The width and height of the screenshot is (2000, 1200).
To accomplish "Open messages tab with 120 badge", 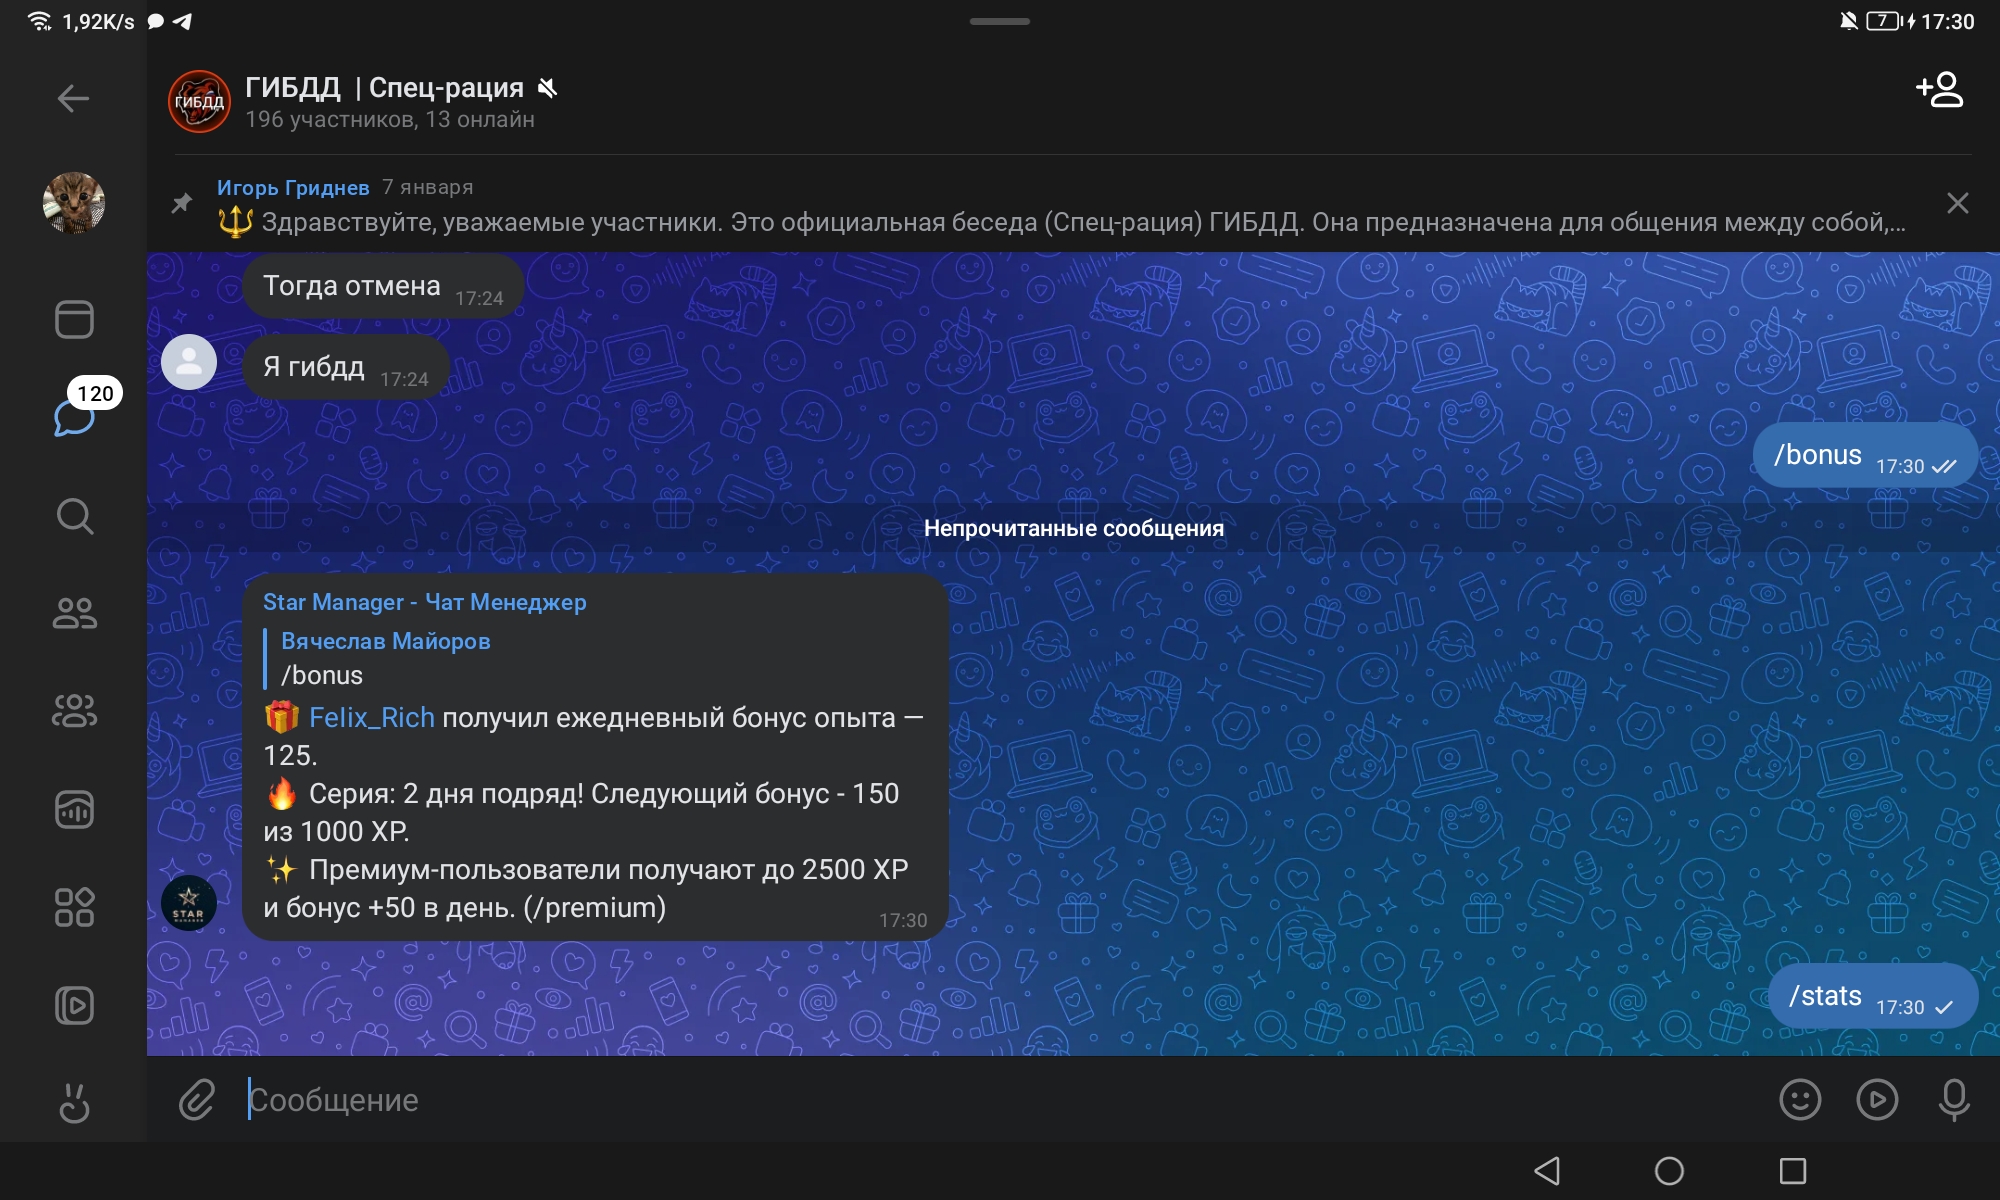I will tap(74, 418).
